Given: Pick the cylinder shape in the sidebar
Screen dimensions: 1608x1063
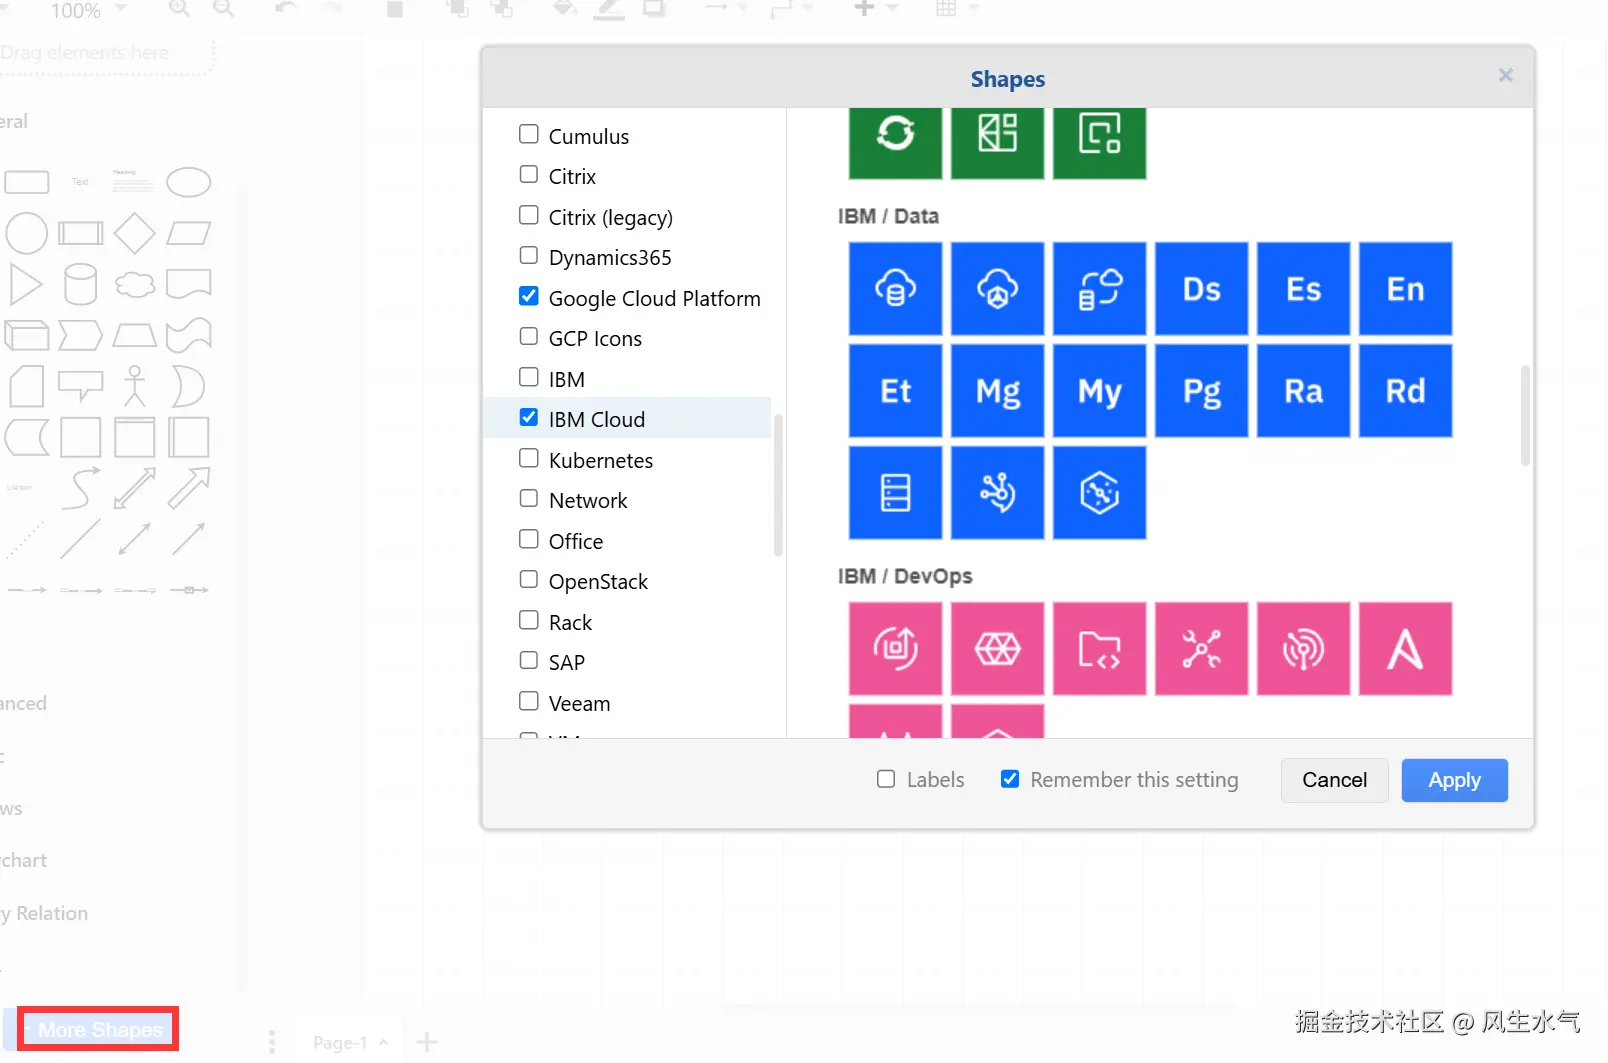Looking at the screenshot, I should click(x=80, y=284).
